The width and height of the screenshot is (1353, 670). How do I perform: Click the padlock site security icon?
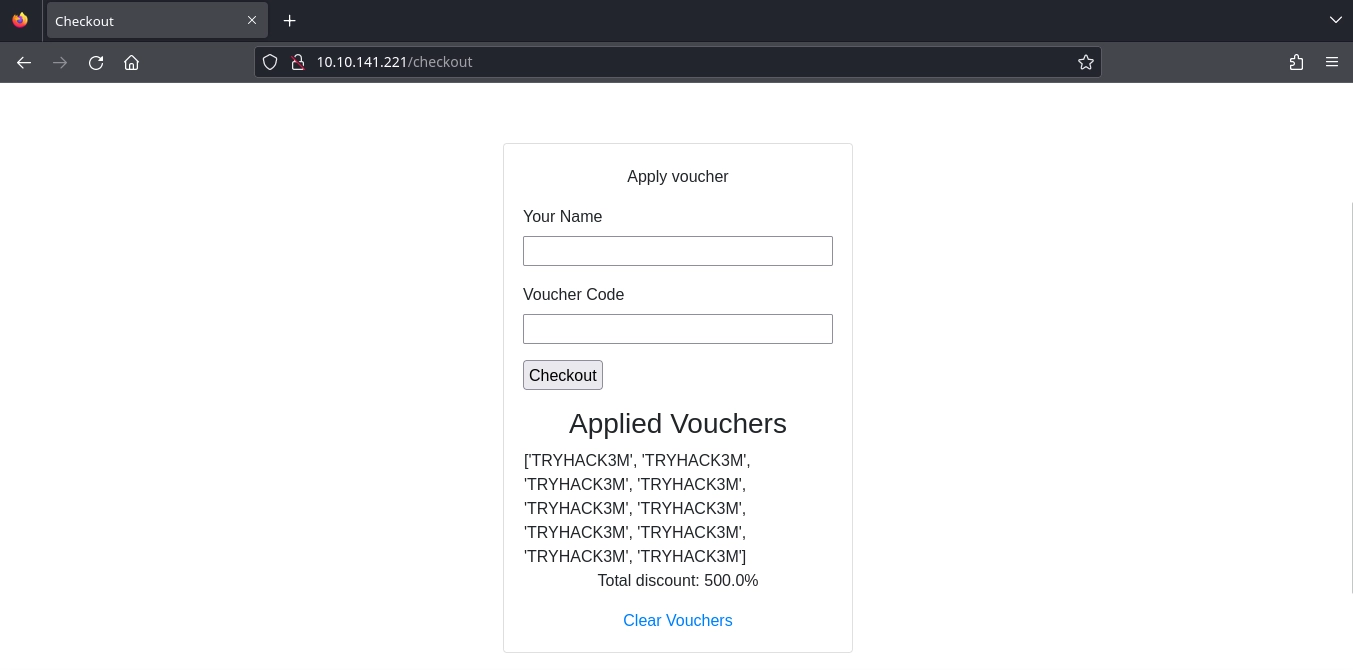click(x=298, y=62)
